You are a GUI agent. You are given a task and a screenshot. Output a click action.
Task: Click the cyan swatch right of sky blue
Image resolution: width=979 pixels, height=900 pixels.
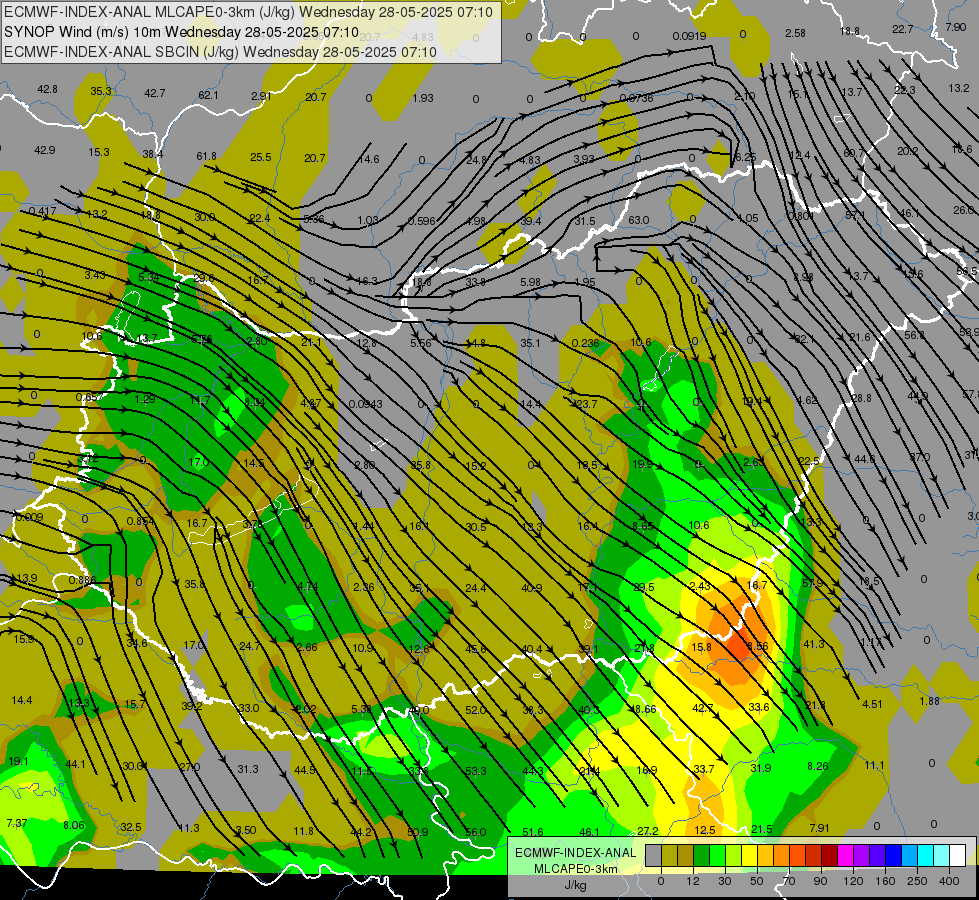pyautogui.click(x=926, y=855)
